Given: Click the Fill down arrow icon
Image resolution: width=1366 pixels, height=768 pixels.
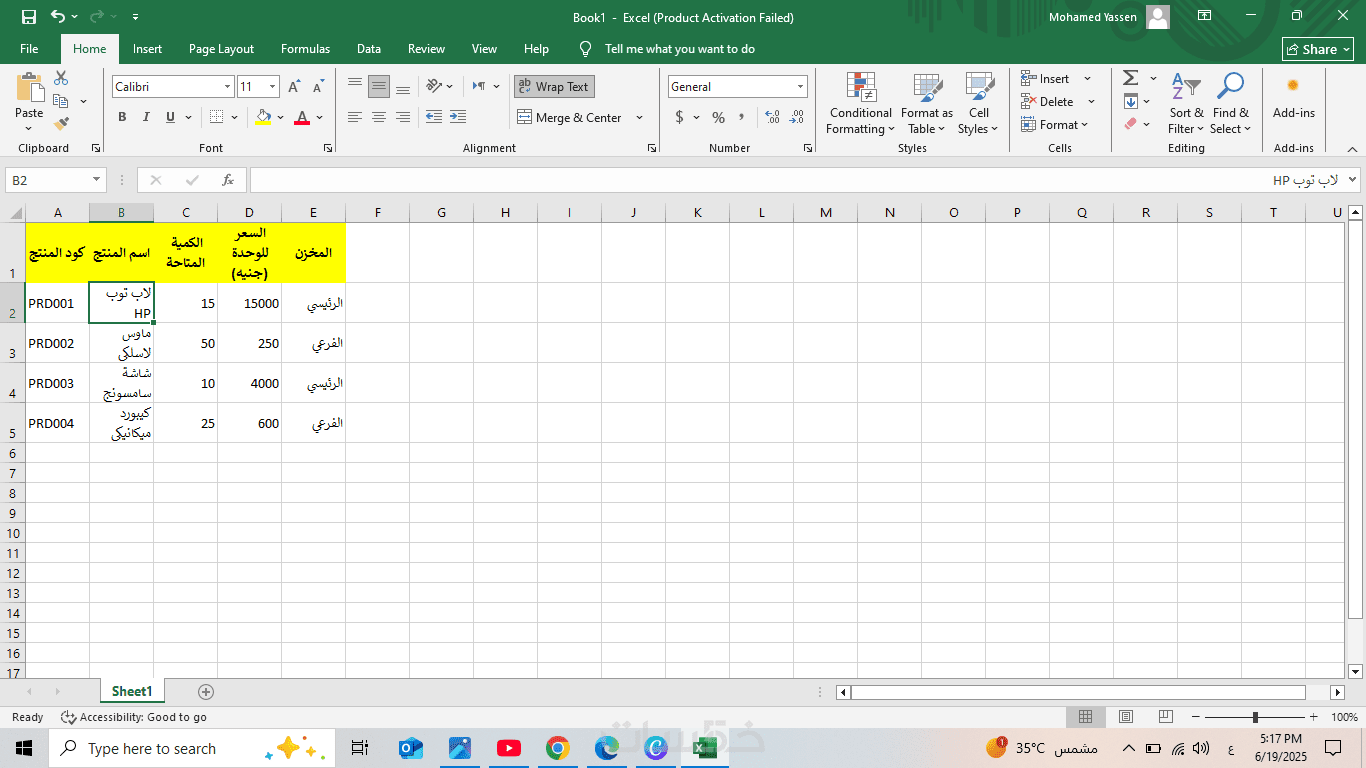Looking at the screenshot, I should [1130, 101].
